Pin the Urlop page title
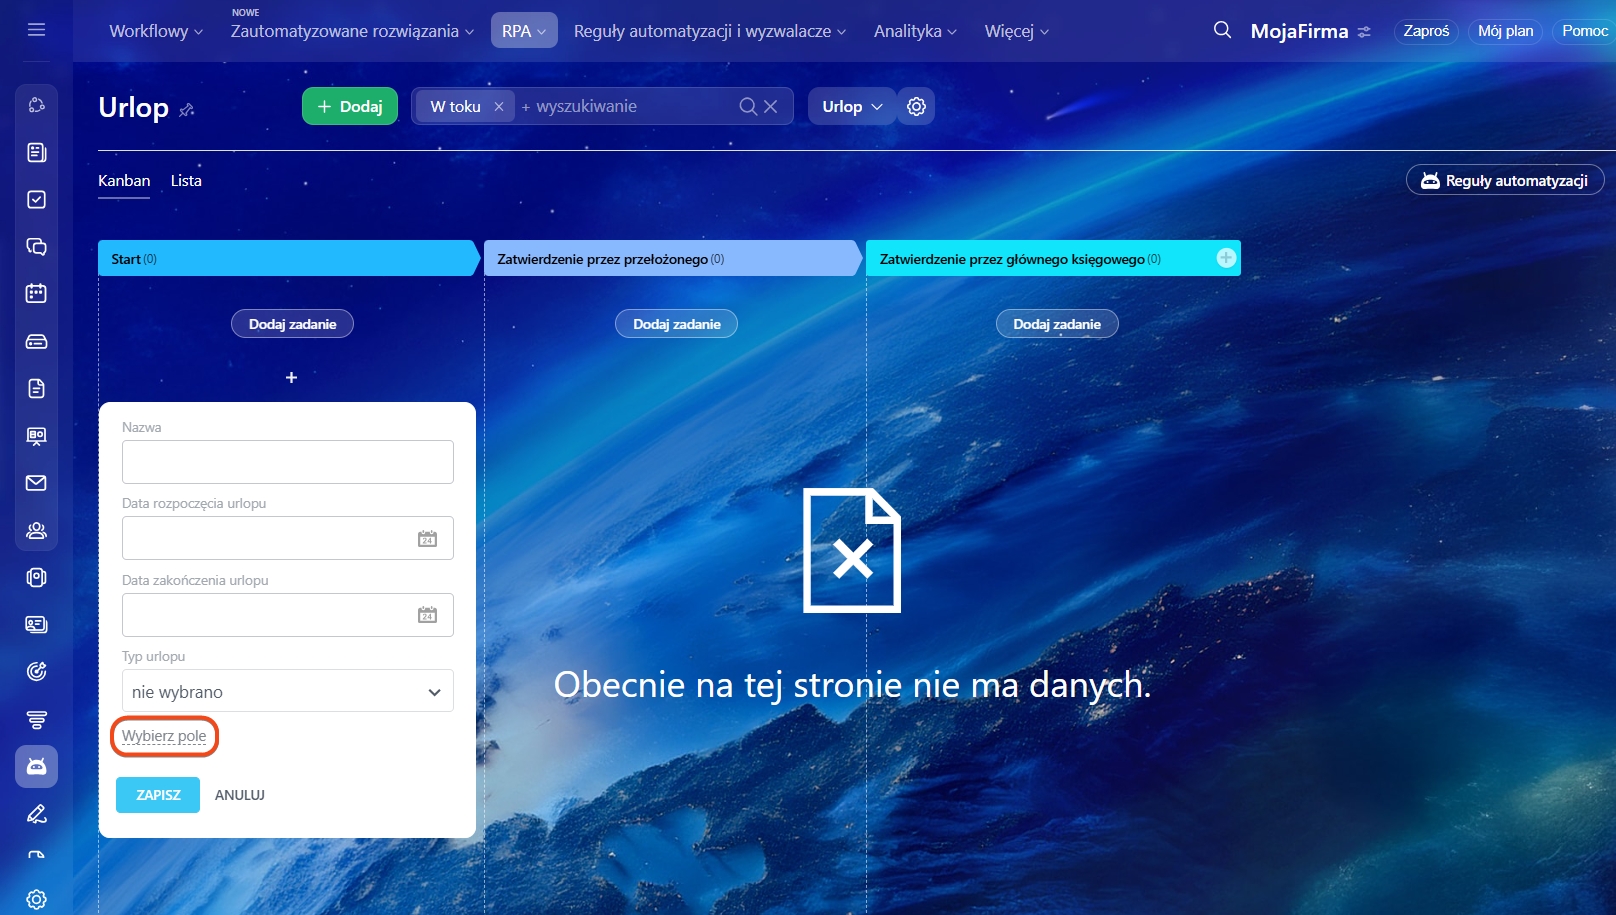Image resolution: width=1616 pixels, height=915 pixels. click(x=187, y=110)
